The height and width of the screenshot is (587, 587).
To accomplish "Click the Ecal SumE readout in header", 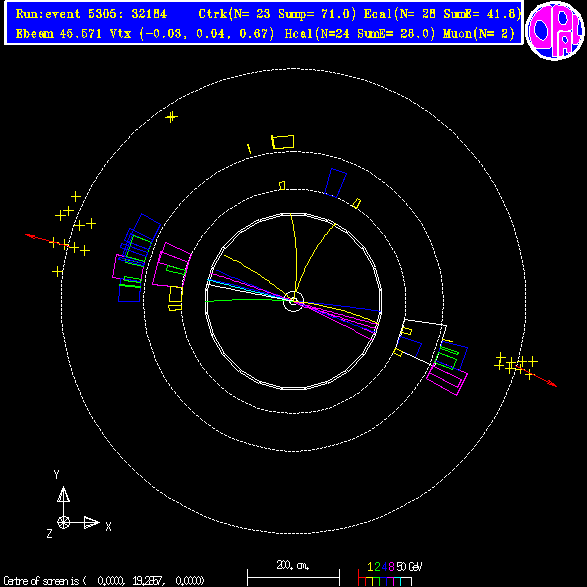I will coord(482,14).
